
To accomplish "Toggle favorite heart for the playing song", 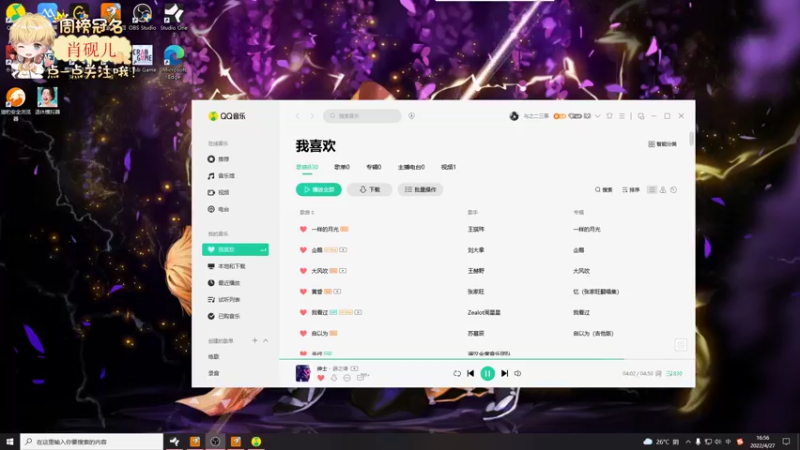I will (320, 378).
